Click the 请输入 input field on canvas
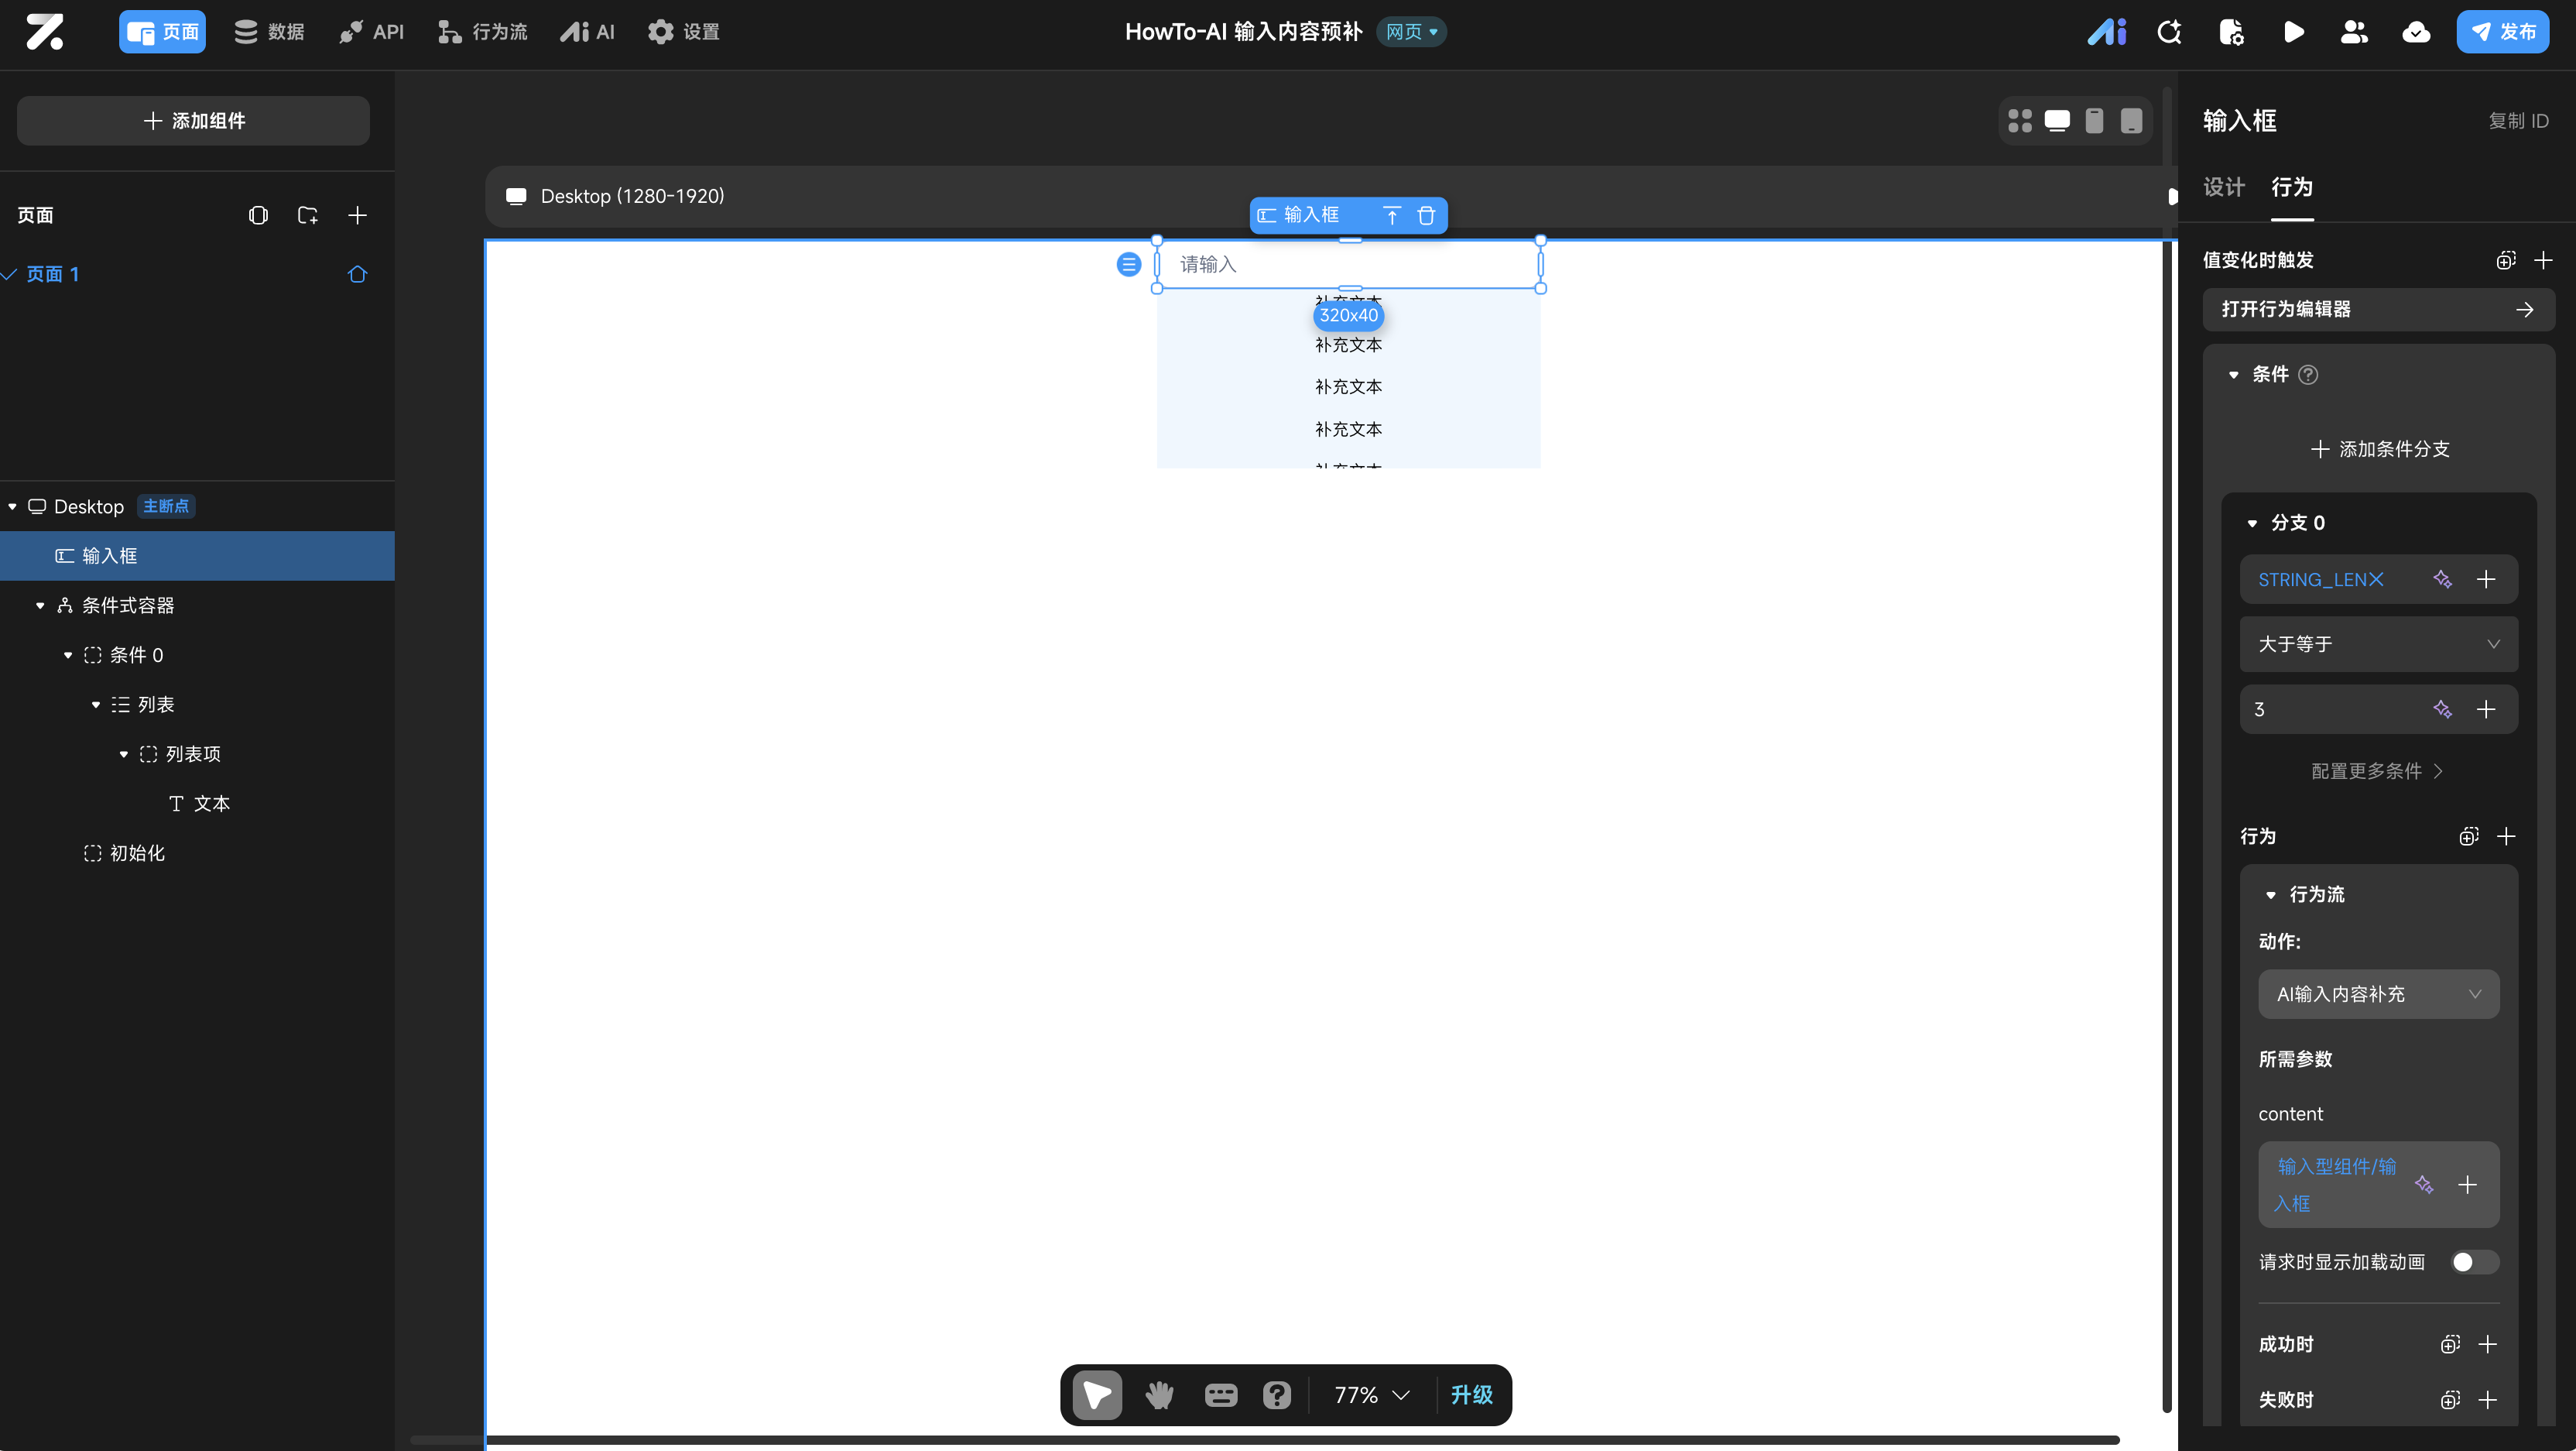This screenshot has height=1451, width=2576. 1347,264
